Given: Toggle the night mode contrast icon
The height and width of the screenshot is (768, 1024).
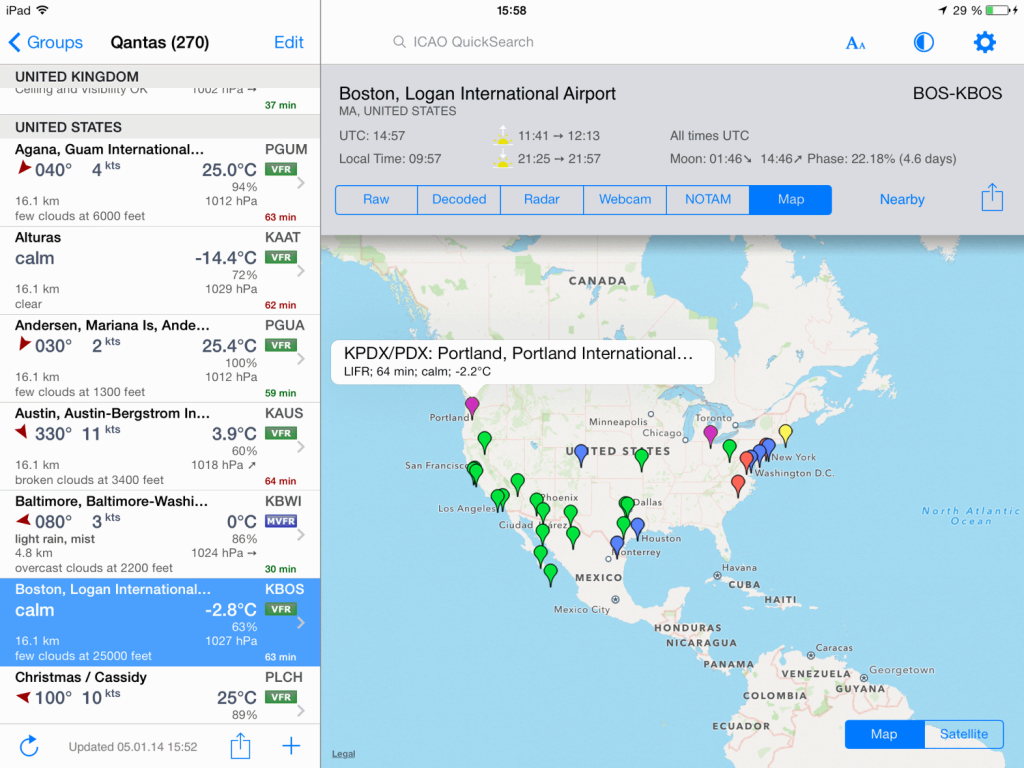Looking at the screenshot, I should point(923,42).
